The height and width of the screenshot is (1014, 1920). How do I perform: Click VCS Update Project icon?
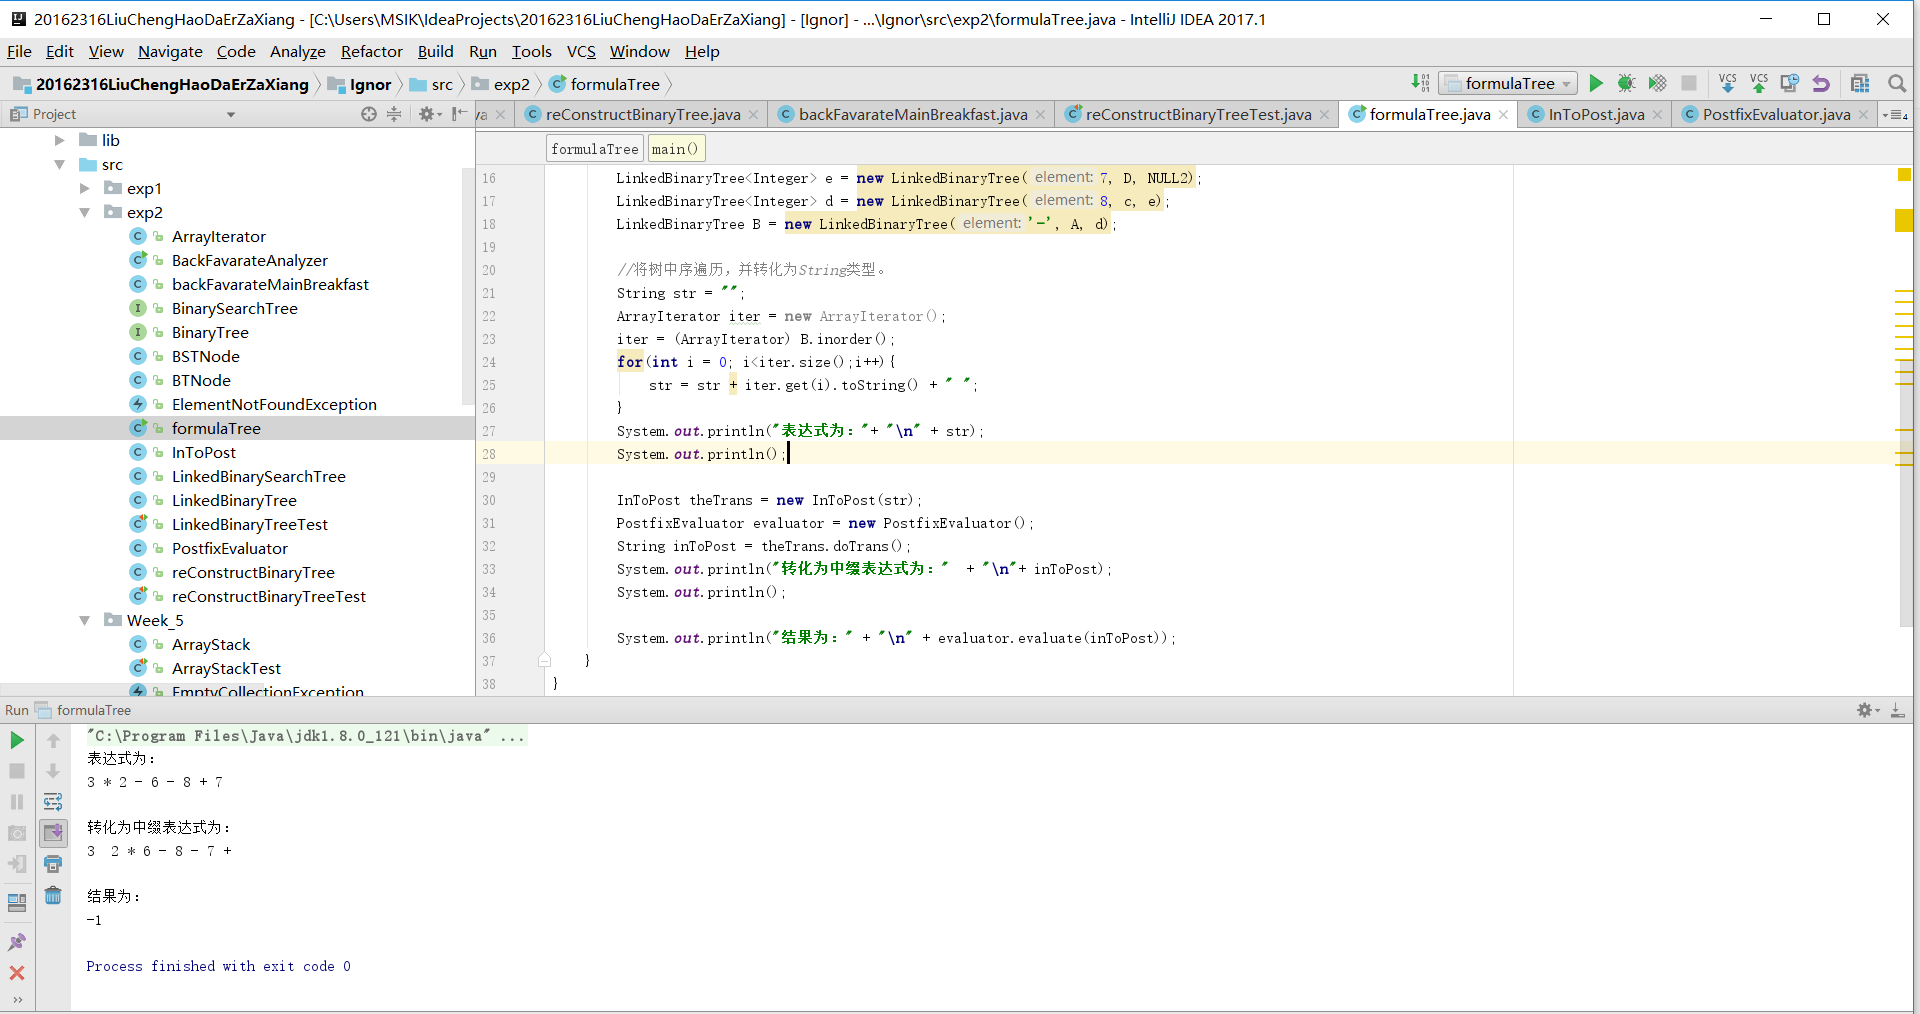coord(1727,83)
